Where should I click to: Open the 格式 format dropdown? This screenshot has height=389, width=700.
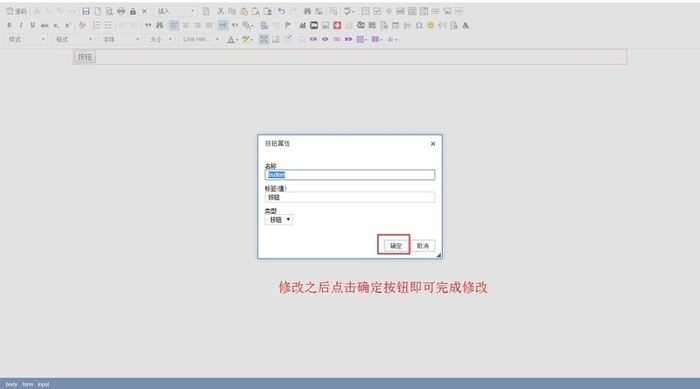click(x=74, y=39)
